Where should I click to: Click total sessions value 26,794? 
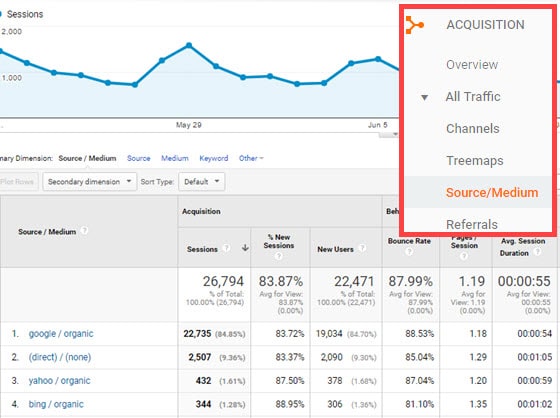click(223, 281)
